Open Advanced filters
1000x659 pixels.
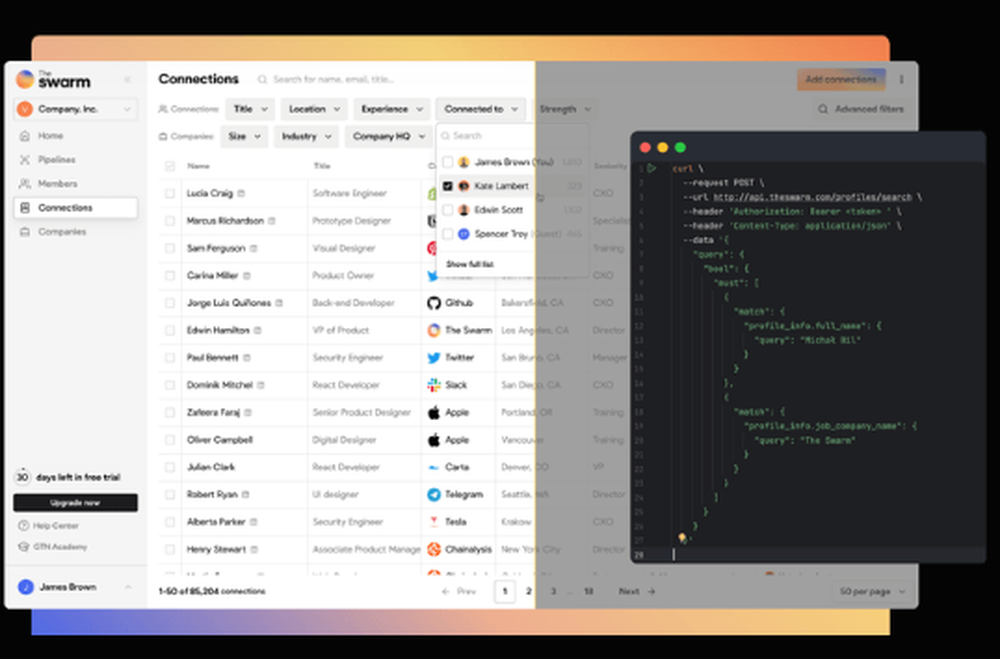[x=861, y=109]
